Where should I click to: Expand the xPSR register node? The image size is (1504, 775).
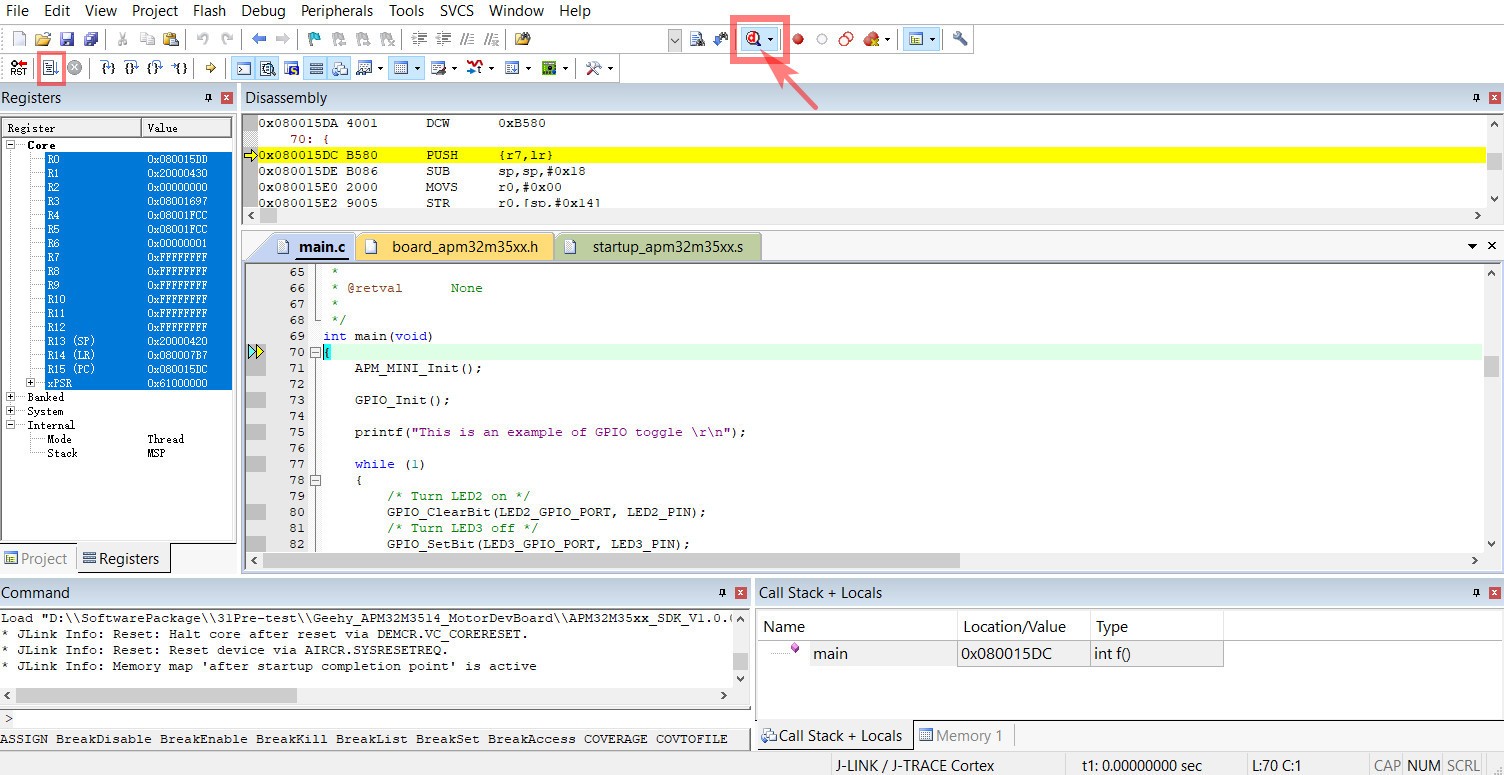pyautogui.click(x=31, y=383)
